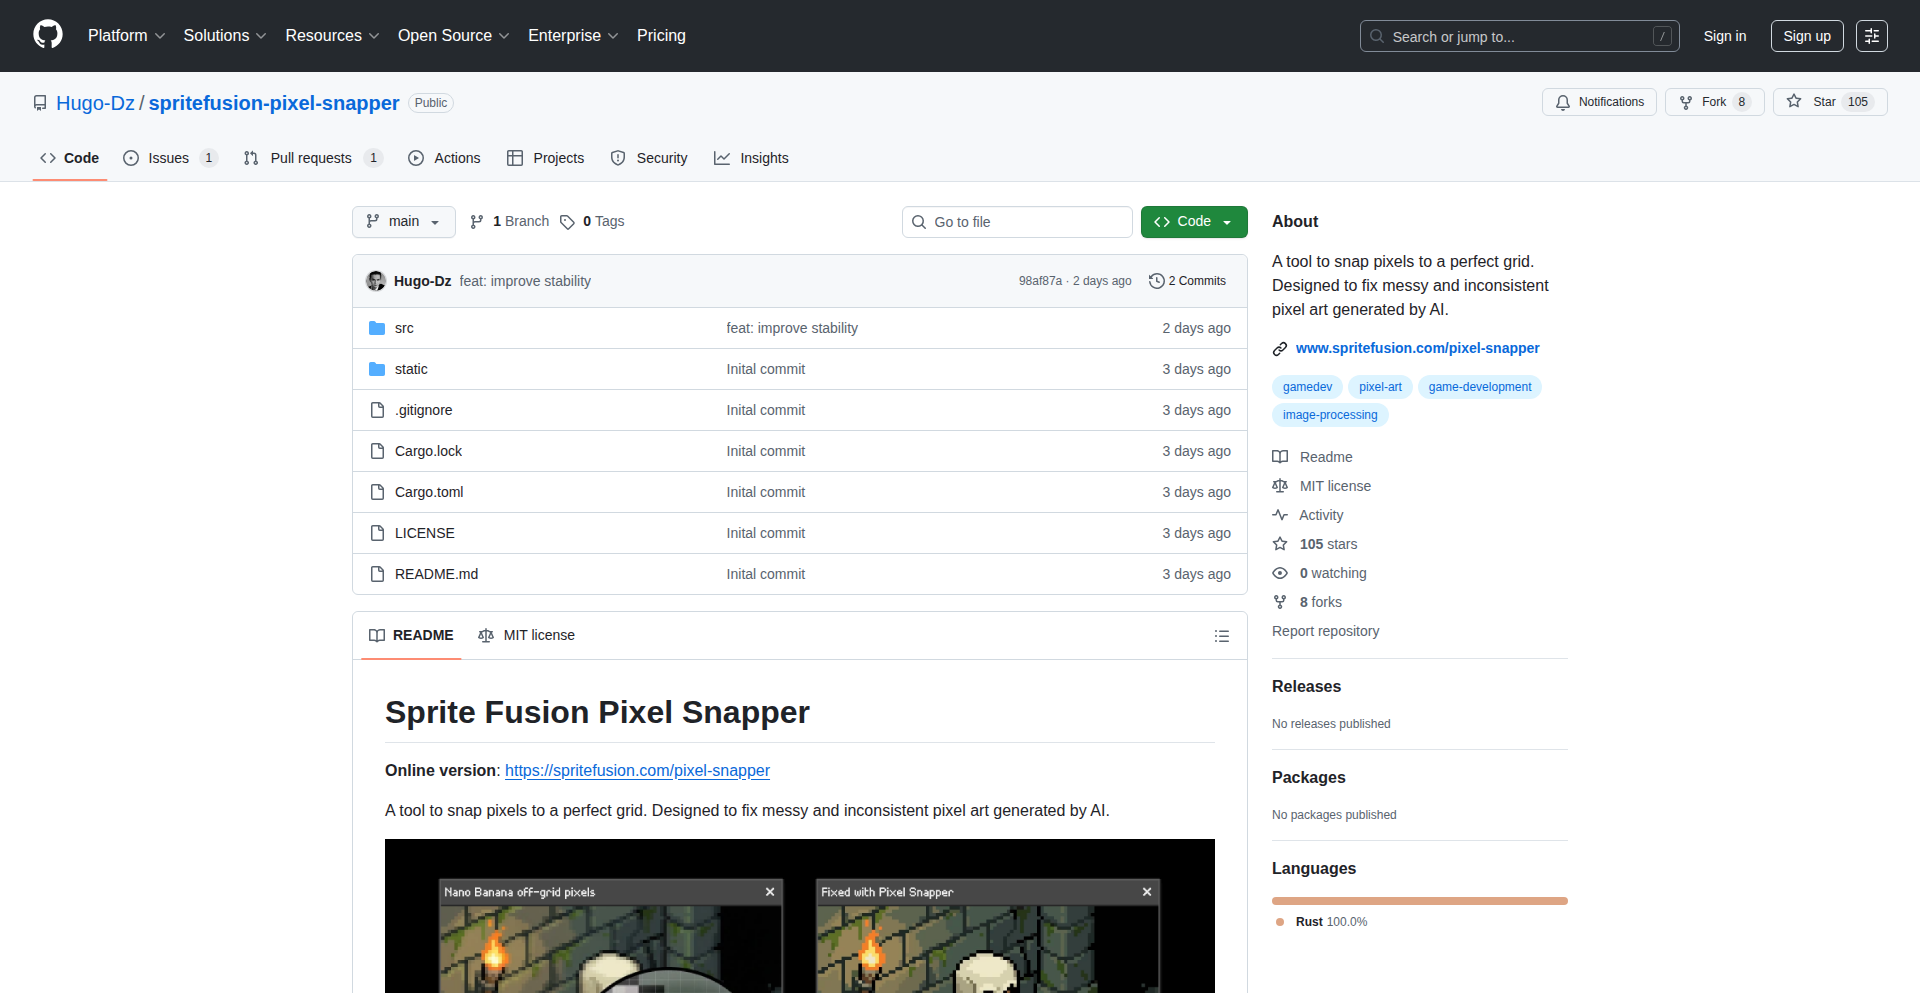The image size is (1920, 993).
Task: Open www.spritefusion.com/pixel-snapper in About
Action: click(1417, 348)
